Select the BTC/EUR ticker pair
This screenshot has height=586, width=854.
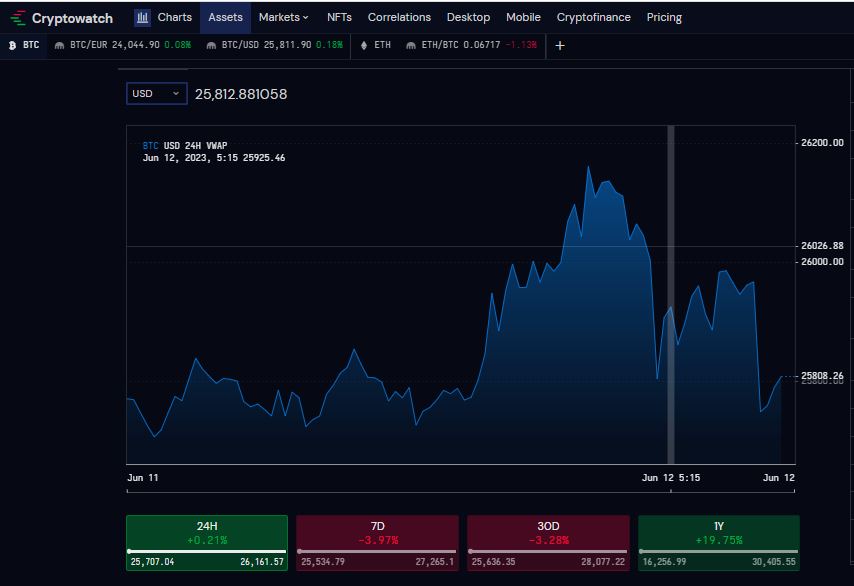click(x=123, y=45)
